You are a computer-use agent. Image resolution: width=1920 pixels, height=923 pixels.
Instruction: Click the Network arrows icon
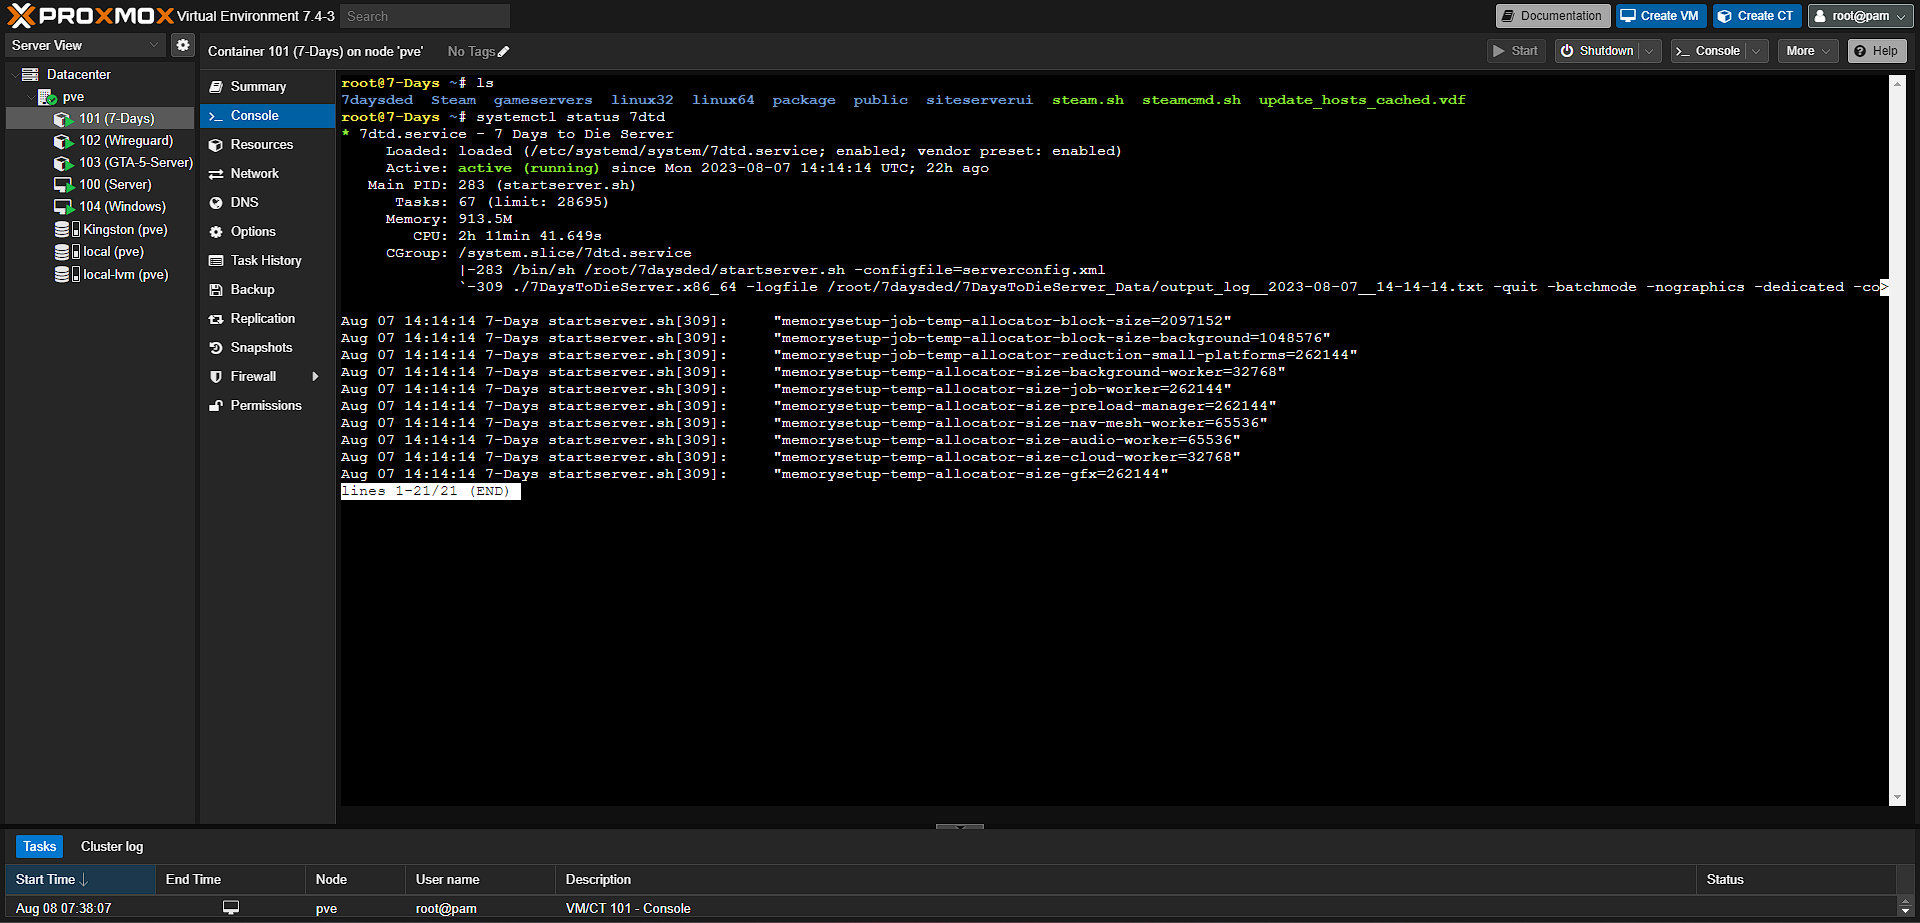pyautogui.click(x=215, y=174)
